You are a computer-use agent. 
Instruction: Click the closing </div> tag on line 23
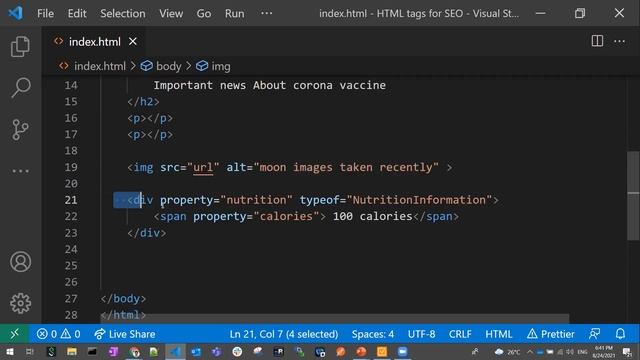147,233
